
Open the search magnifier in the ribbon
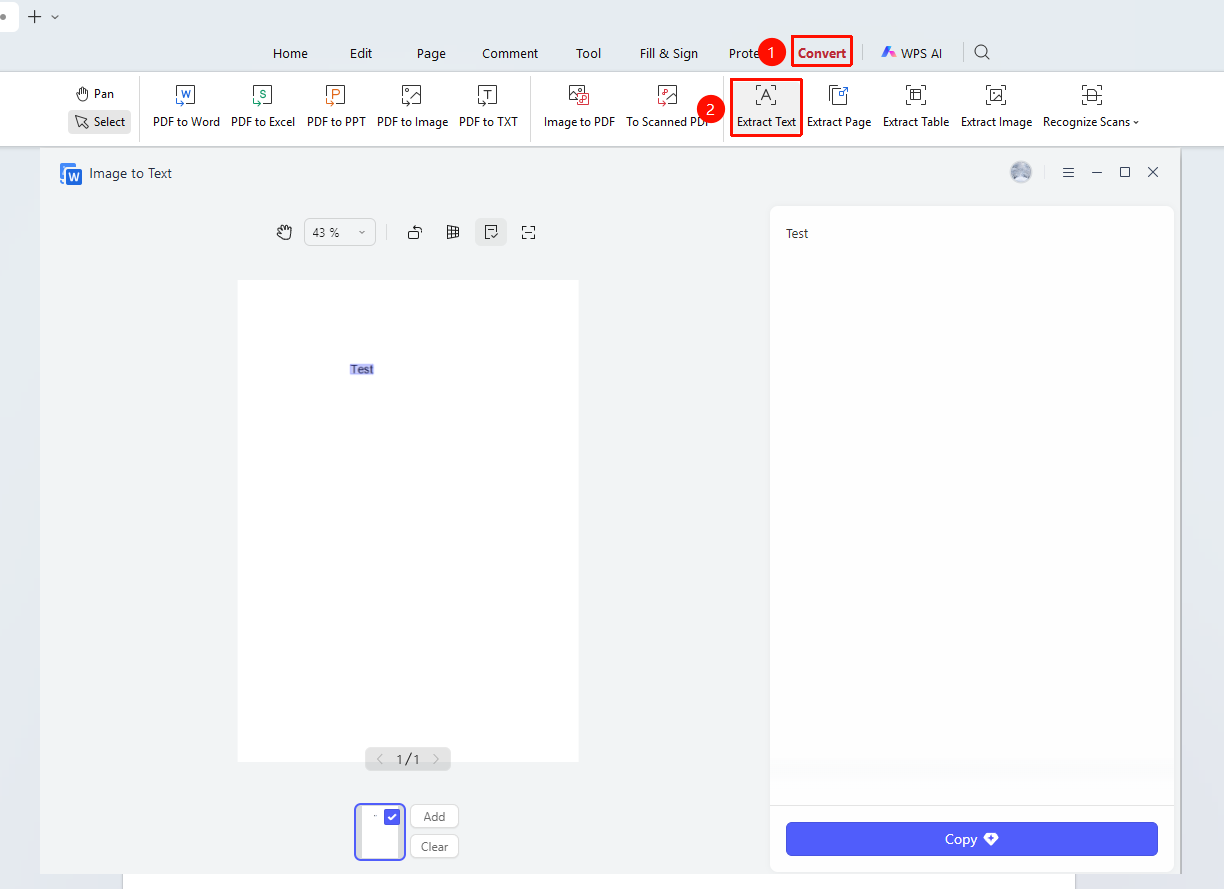(982, 53)
